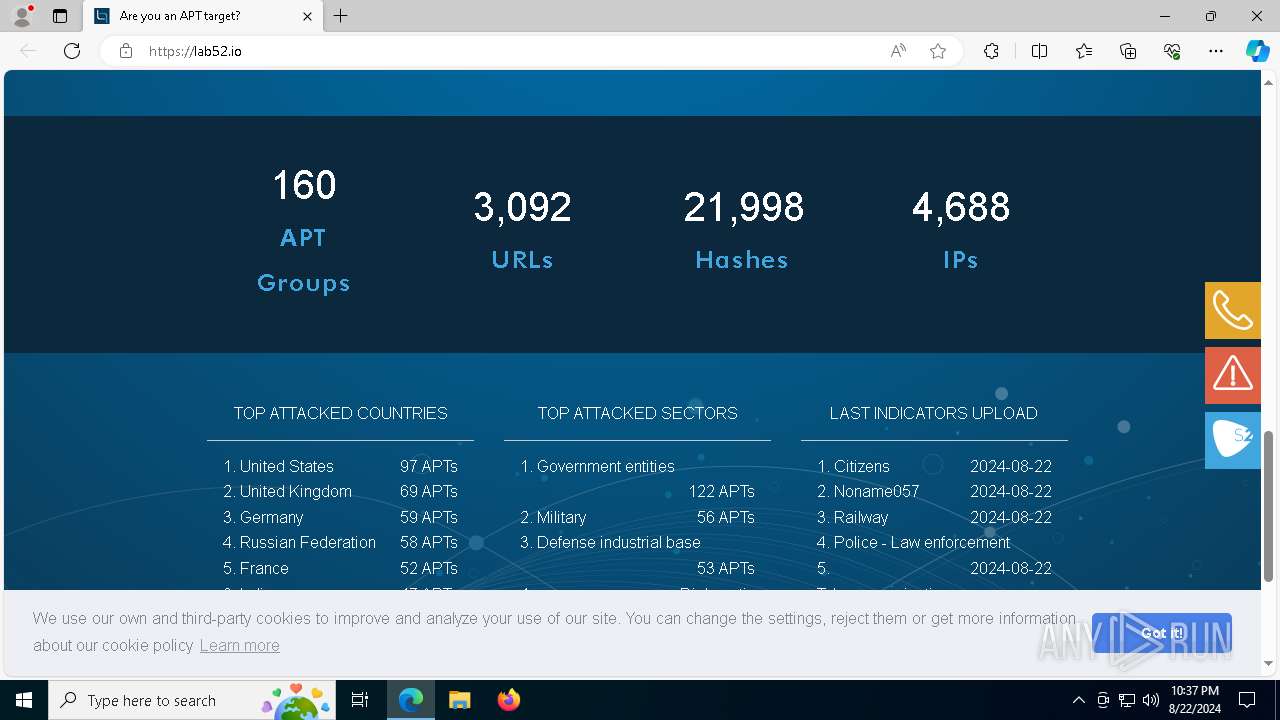Click 'Railway' in last indicators list
The height and width of the screenshot is (720, 1280).
point(861,517)
